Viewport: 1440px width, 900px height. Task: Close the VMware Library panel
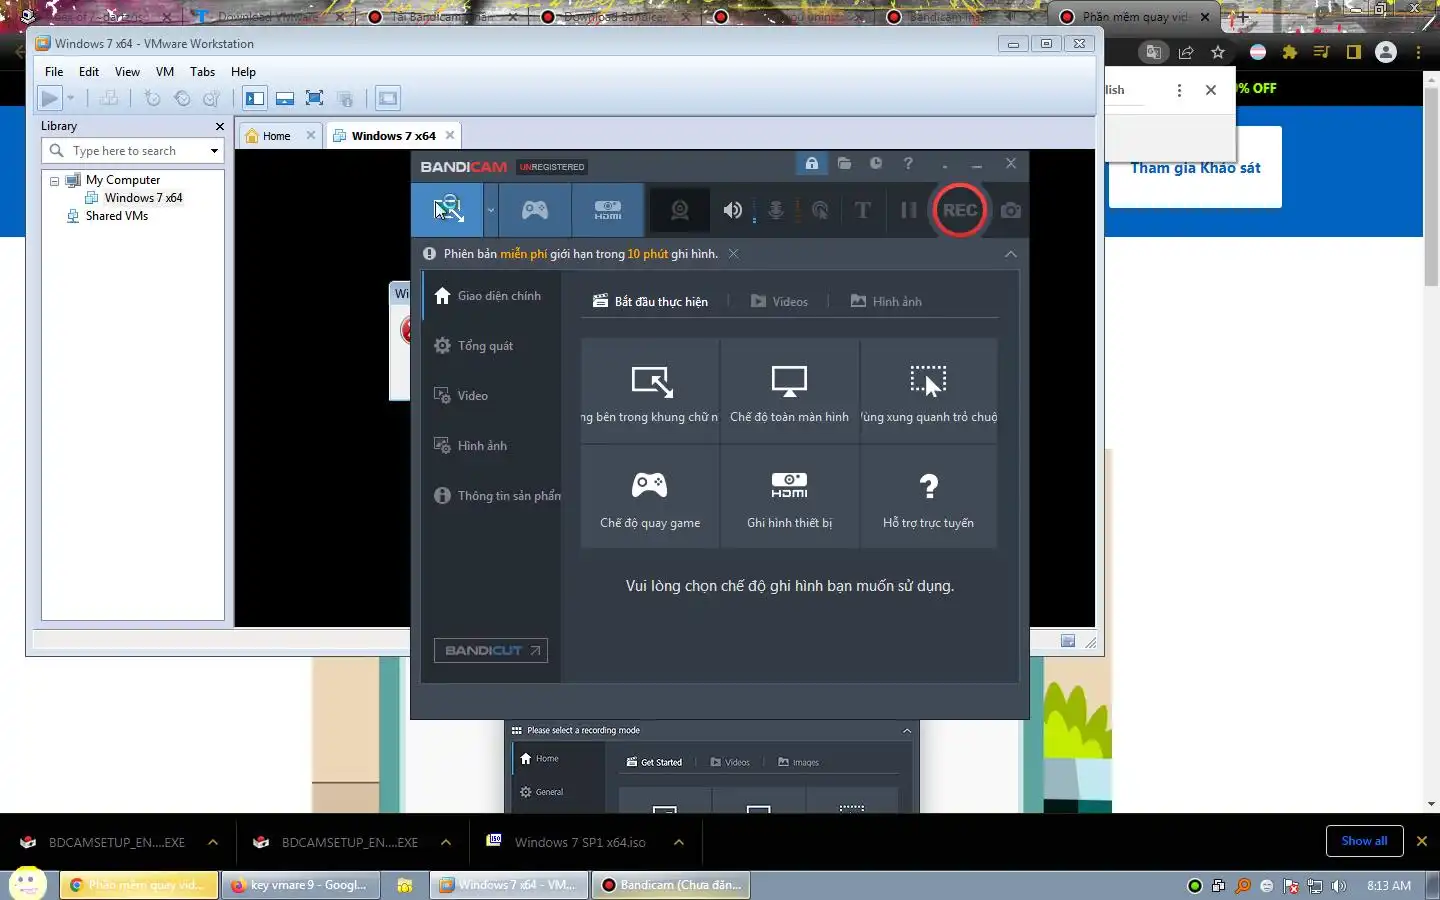220,126
